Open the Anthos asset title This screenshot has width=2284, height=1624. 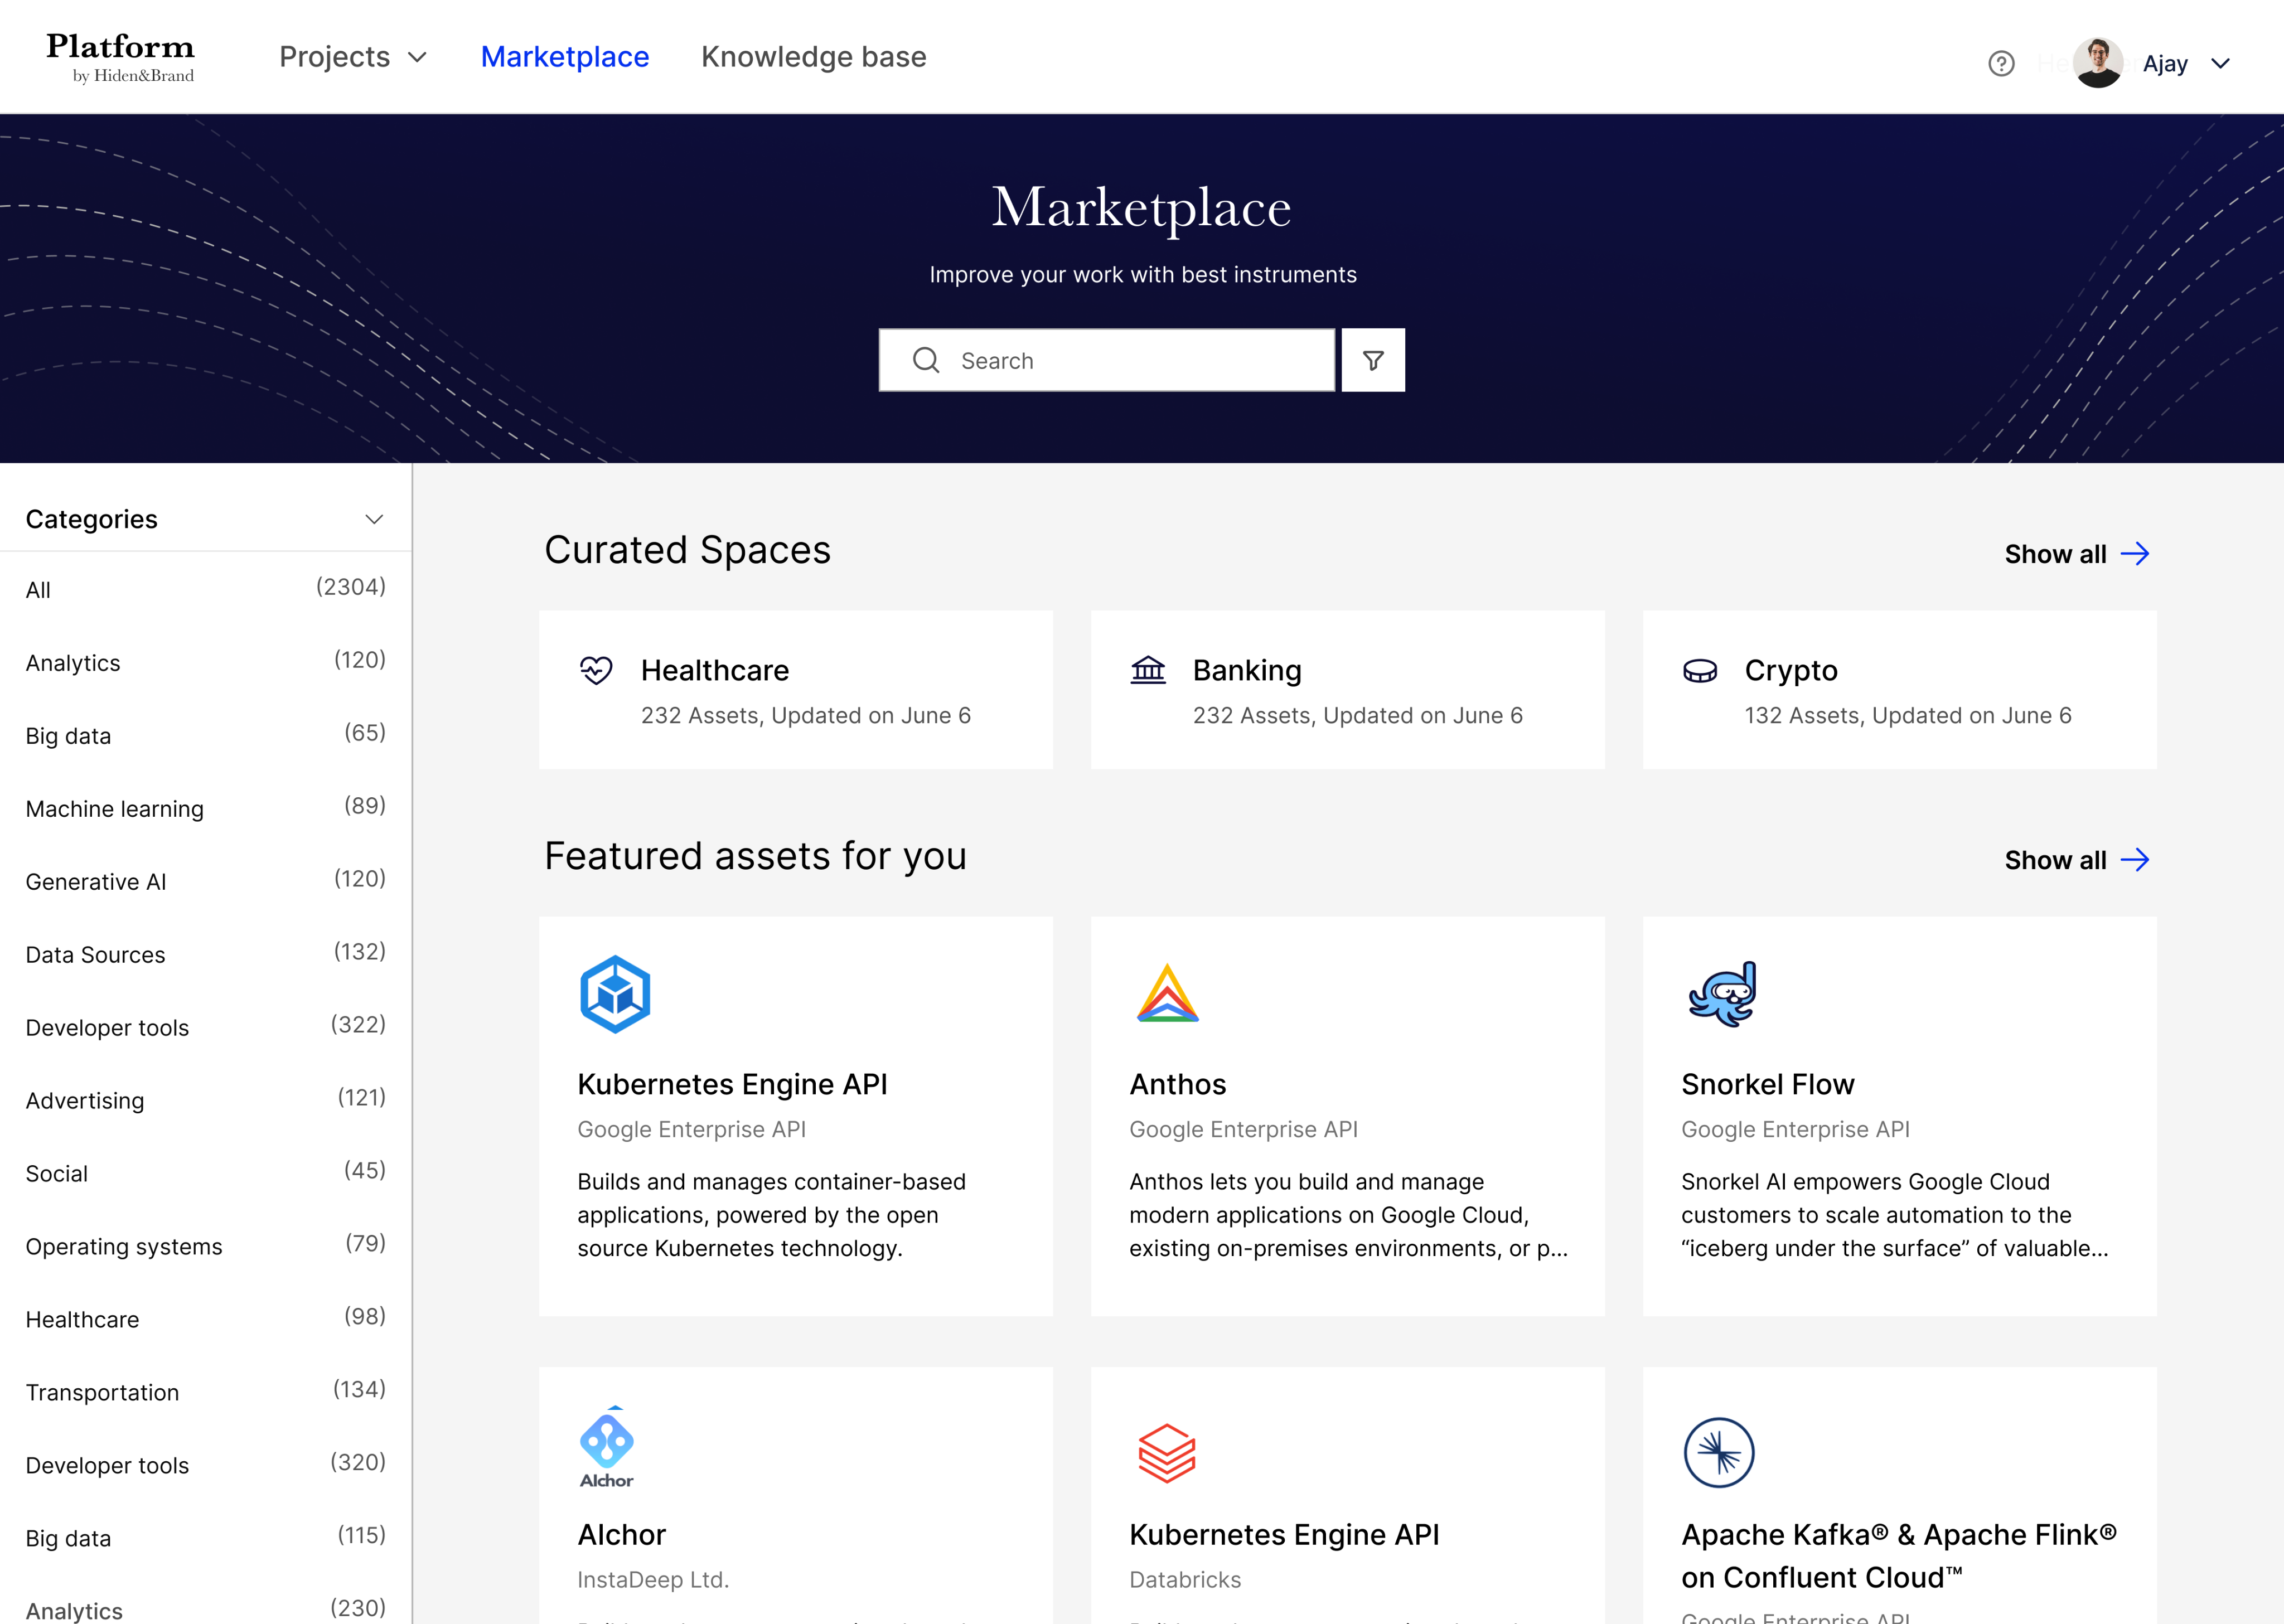1177,1084
